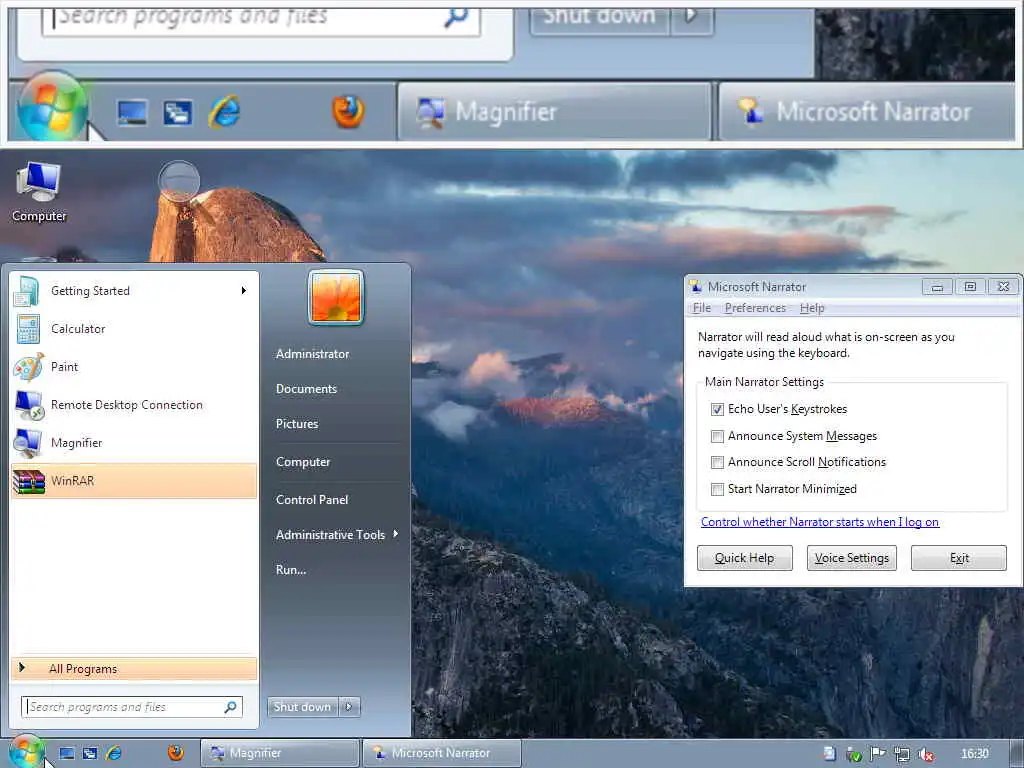Enable Announce System Messages checkbox
This screenshot has width=1024, height=768.
[x=717, y=436]
